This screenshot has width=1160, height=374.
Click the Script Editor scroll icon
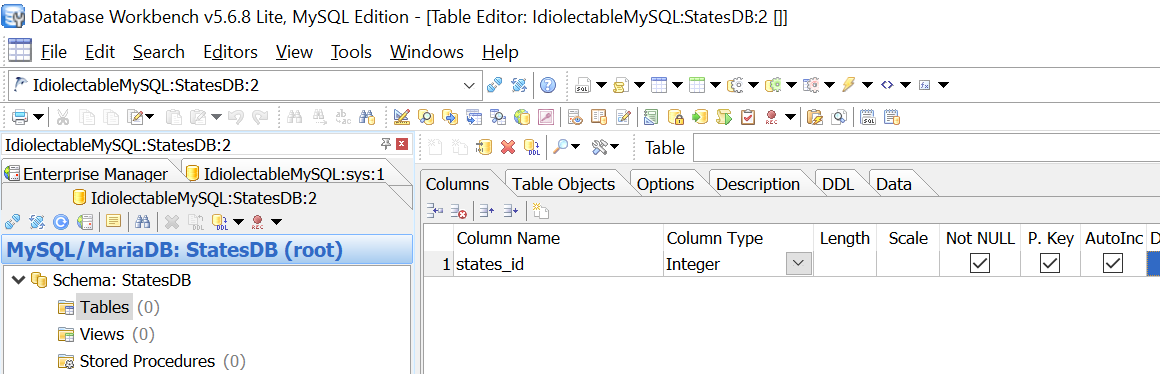click(621, 85)
